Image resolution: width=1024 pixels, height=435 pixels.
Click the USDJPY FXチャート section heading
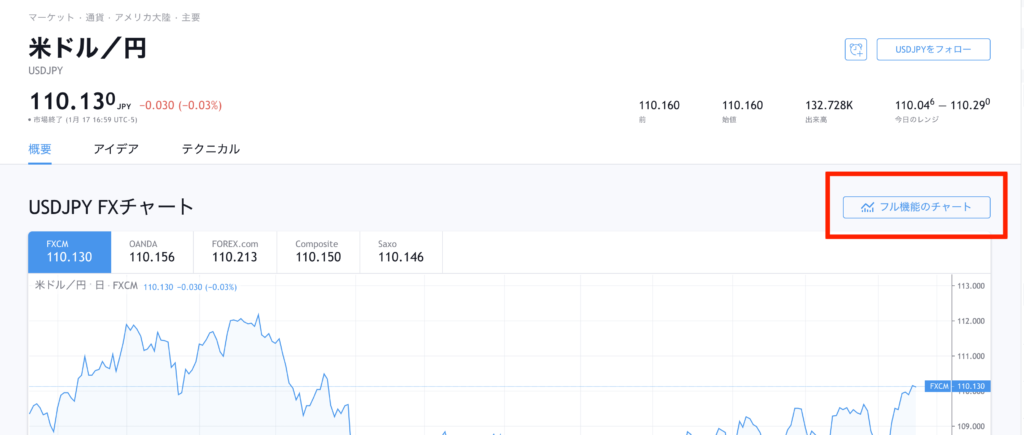point(111,207)
